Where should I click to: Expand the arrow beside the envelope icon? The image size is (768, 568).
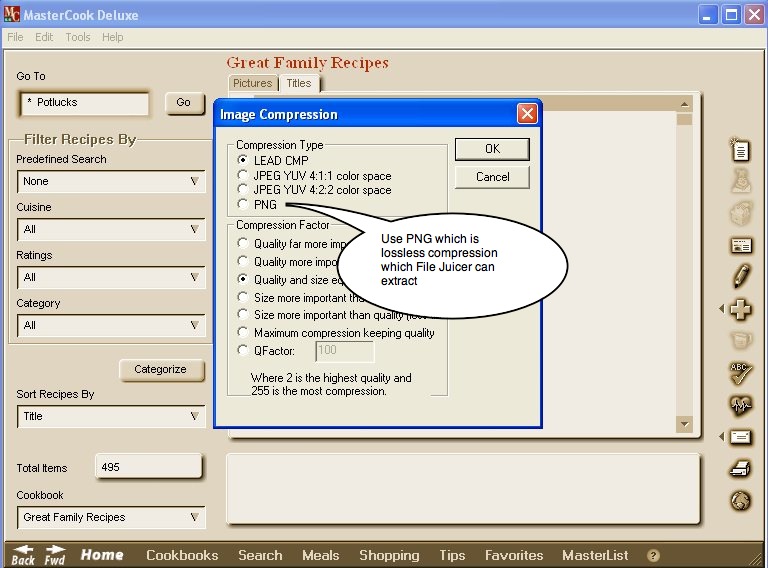click(x=721, y=436)
